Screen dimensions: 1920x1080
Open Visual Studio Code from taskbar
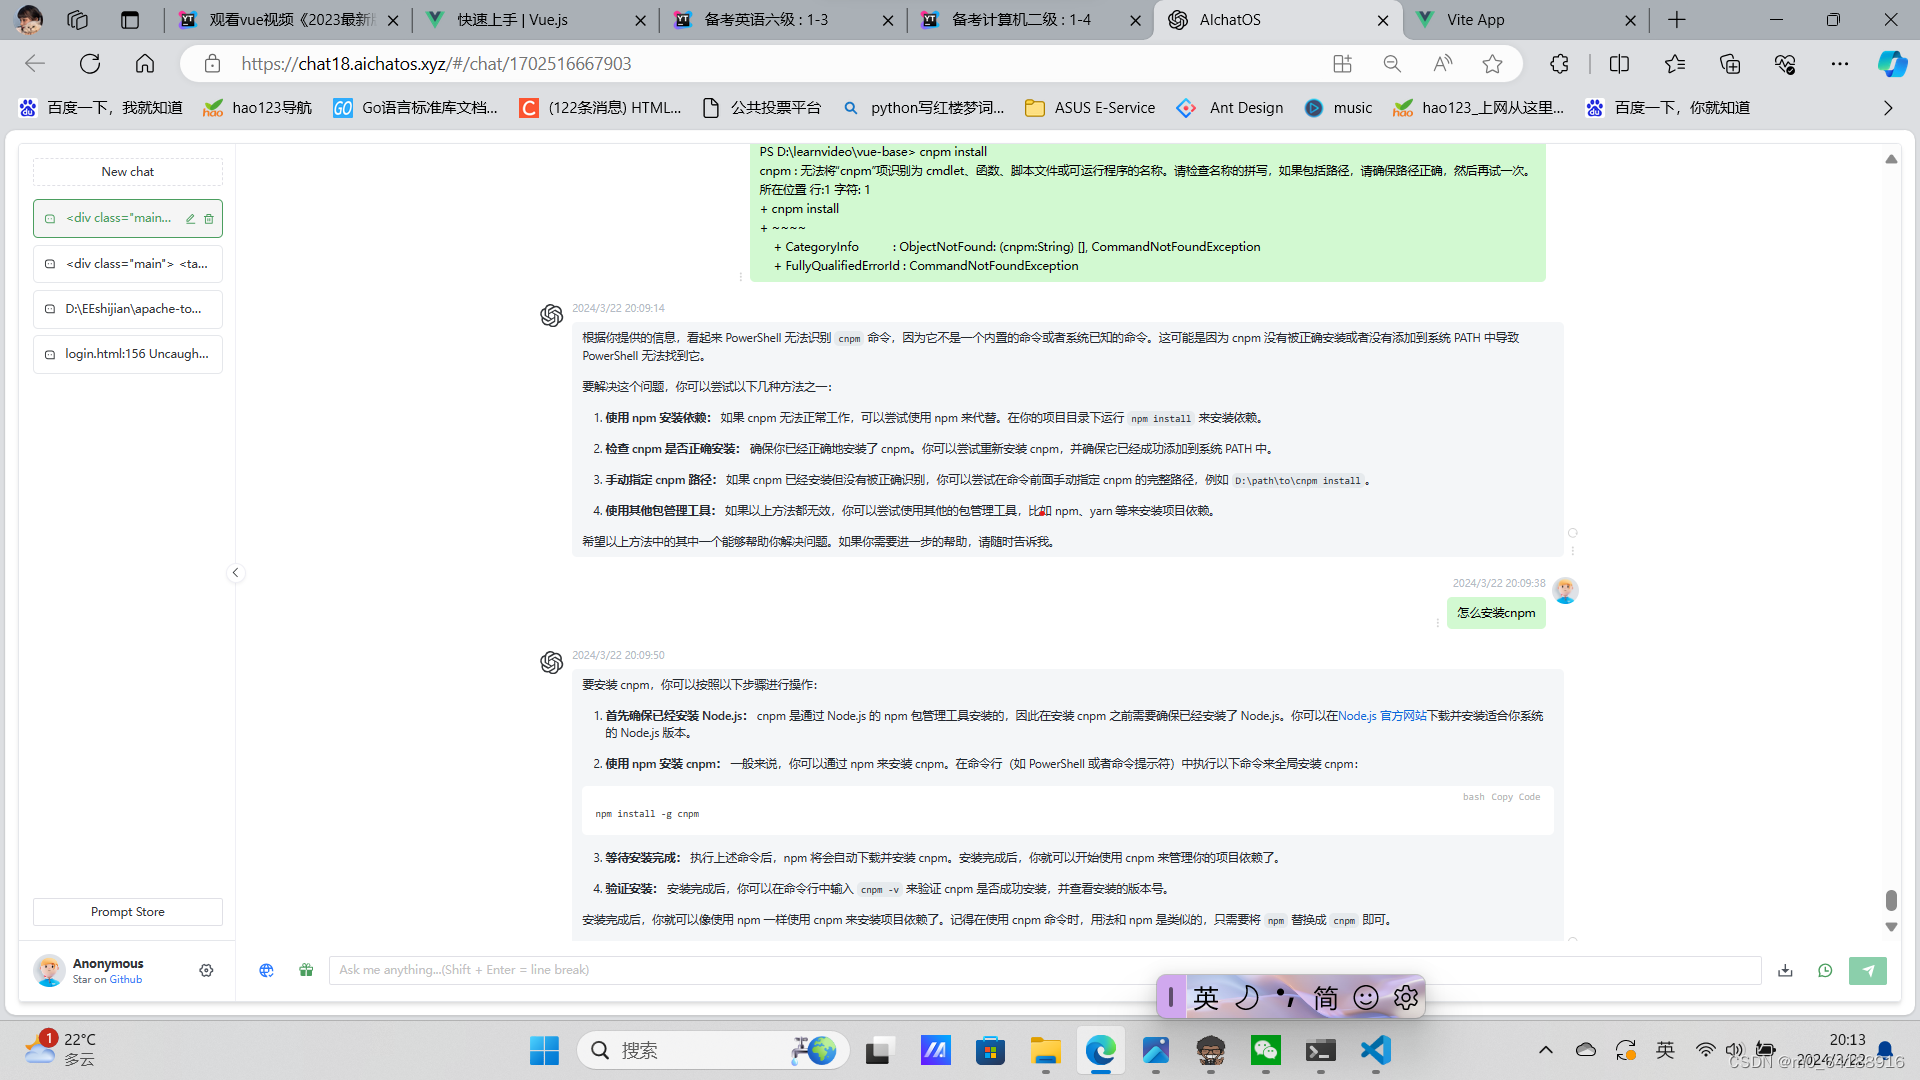[x=1376, y=1051]
